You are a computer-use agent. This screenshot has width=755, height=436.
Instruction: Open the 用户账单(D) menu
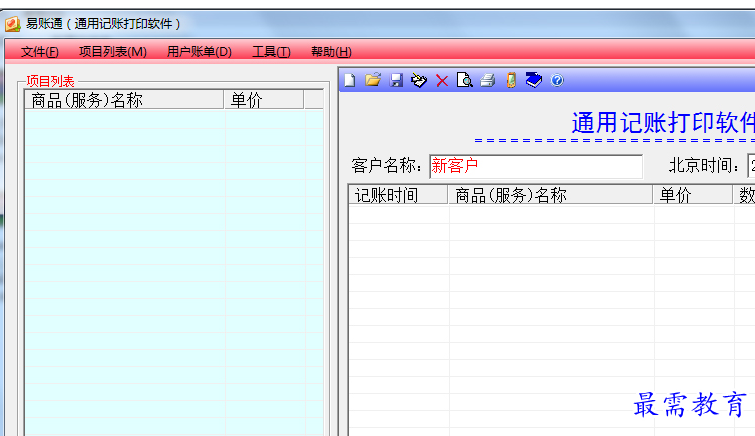coord(199,52)
